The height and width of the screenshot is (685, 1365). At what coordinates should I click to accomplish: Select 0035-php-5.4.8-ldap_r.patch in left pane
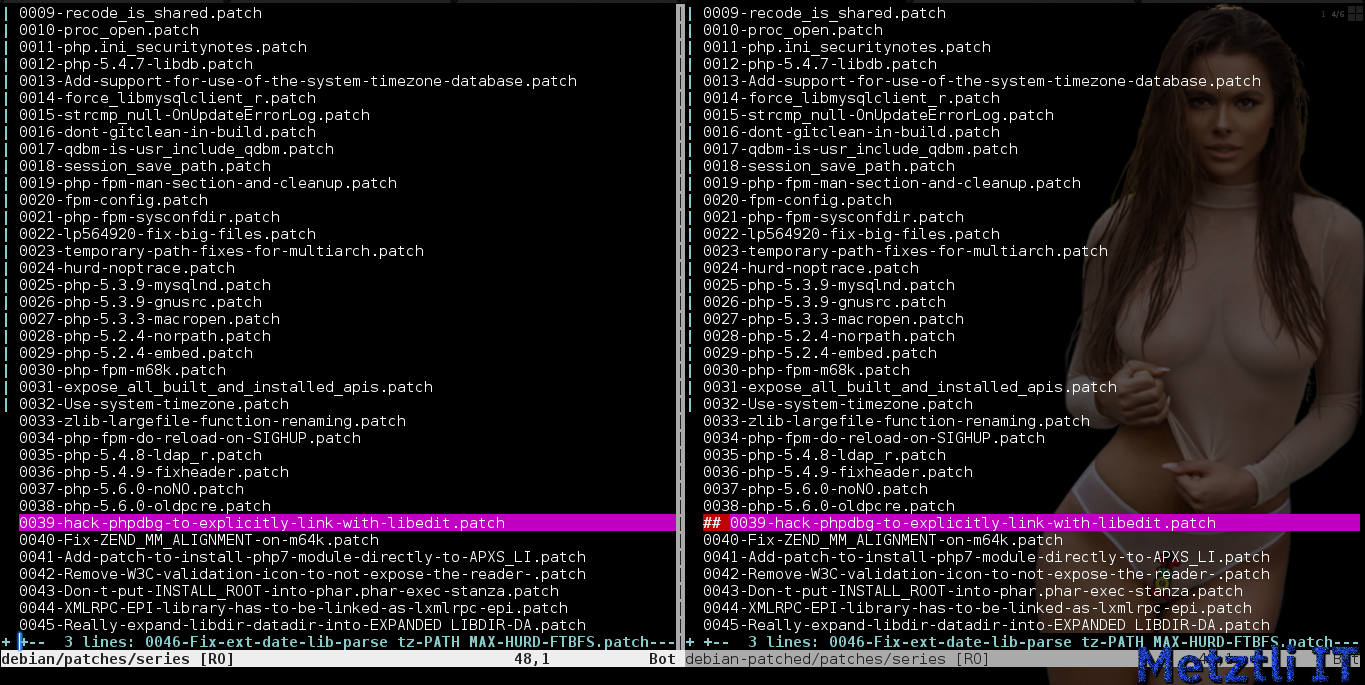140,455
